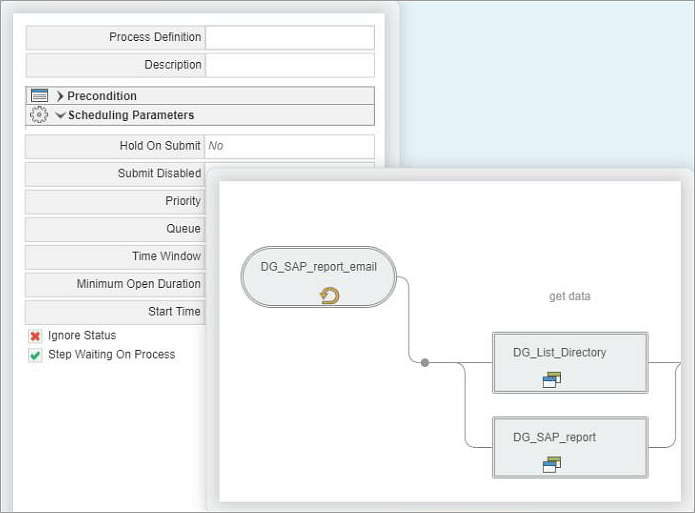Image resolution: width=695 pixels, height=513 pixels.
Task: Click the 'Scheduling Parameters' header text
Action: [x=131, y=115]
